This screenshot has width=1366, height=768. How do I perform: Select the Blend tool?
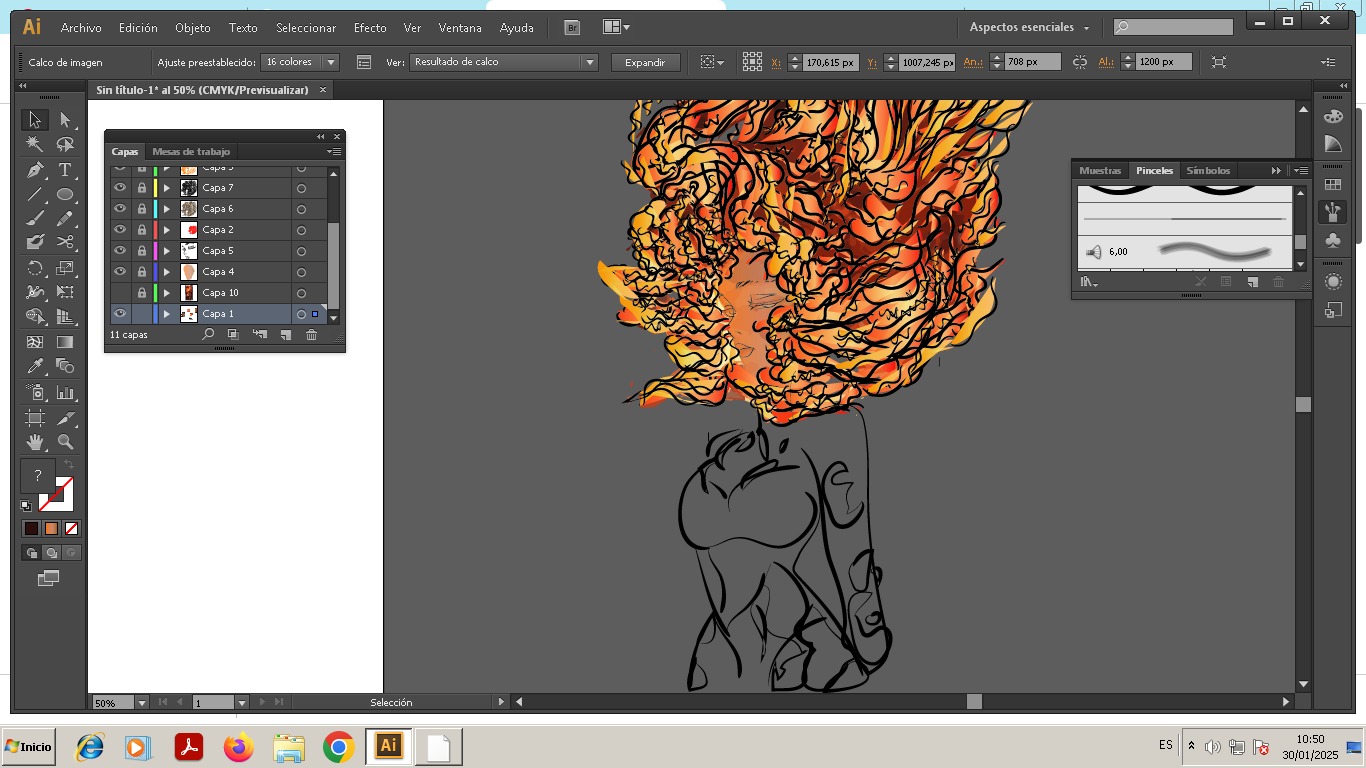(65, 367)
